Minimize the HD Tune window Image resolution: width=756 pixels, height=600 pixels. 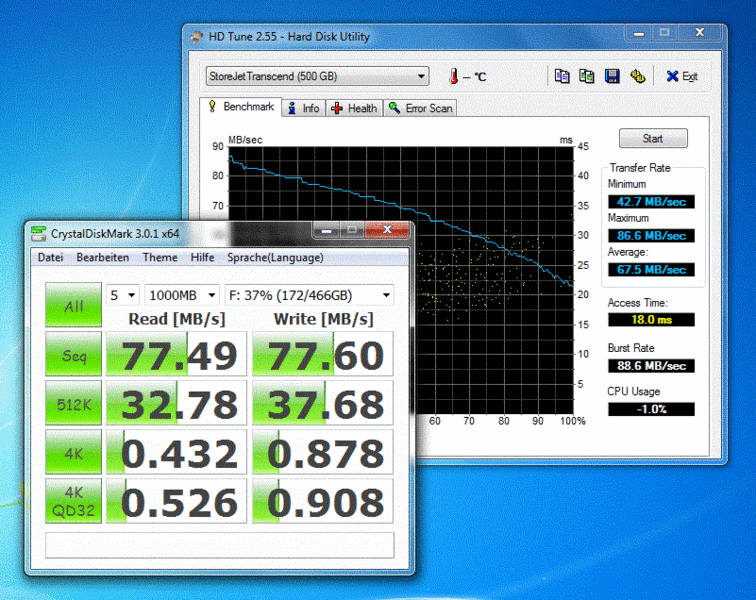point(639,33)
